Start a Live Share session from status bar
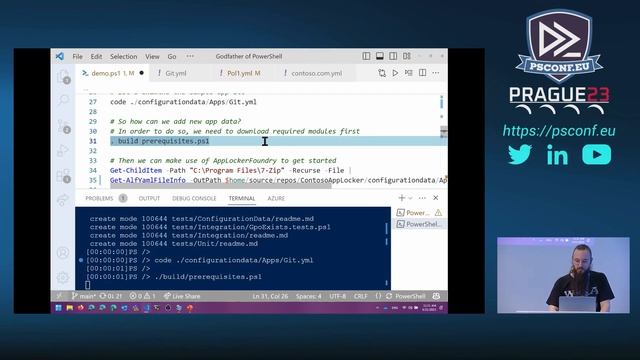This screenshot has height=360, width=640. click(182, 296)
